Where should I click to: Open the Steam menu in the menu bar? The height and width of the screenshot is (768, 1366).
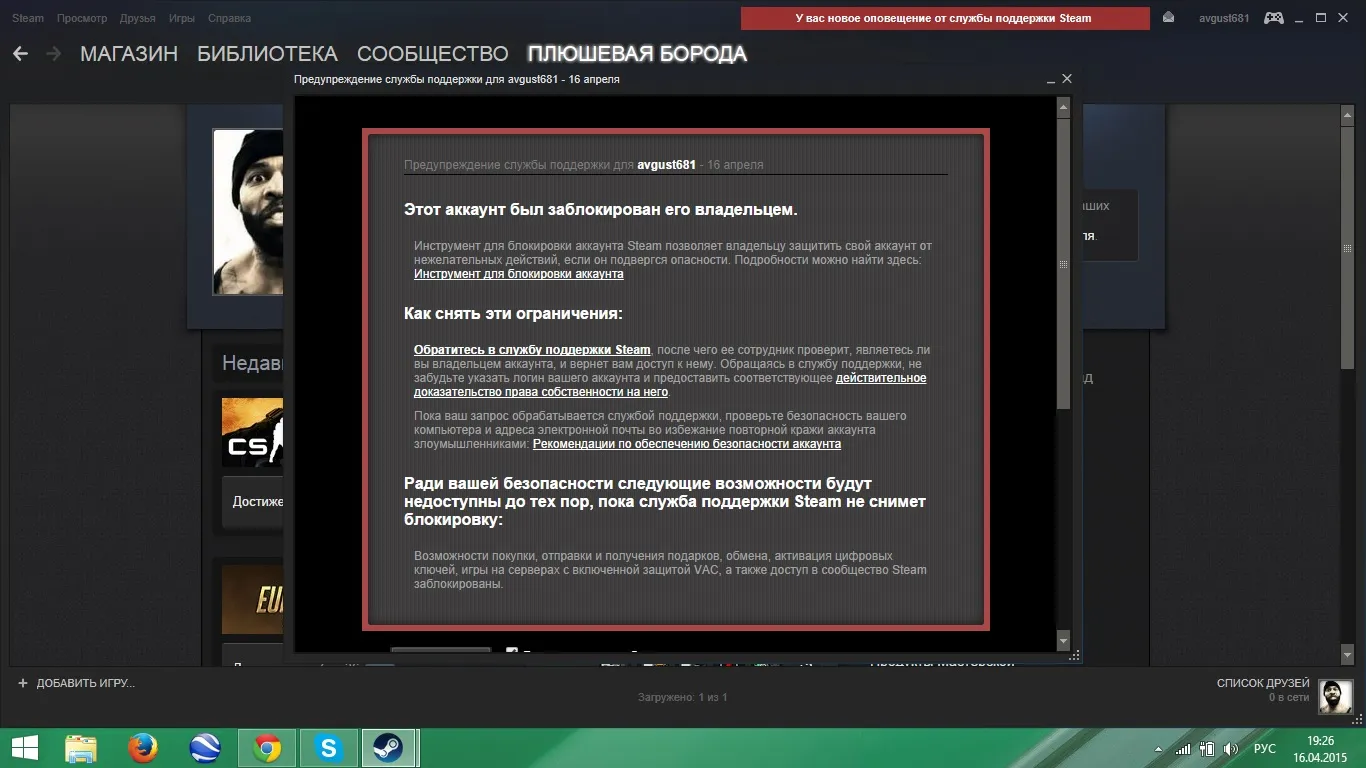pyautogui.click(x=27, y=18)
